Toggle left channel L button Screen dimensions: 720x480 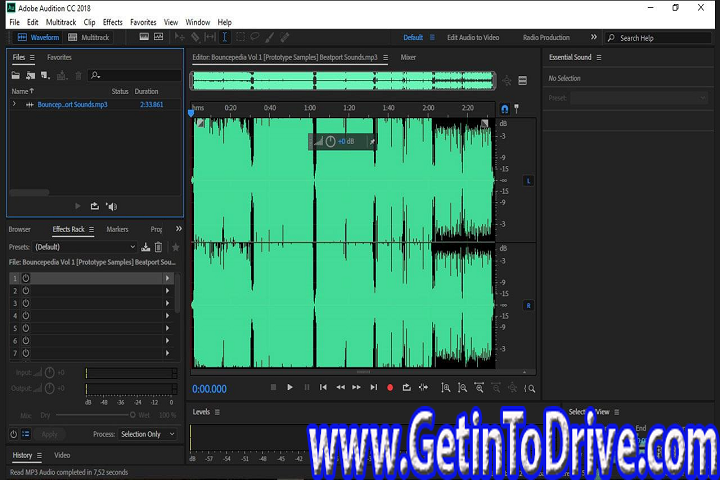[528, 181]
